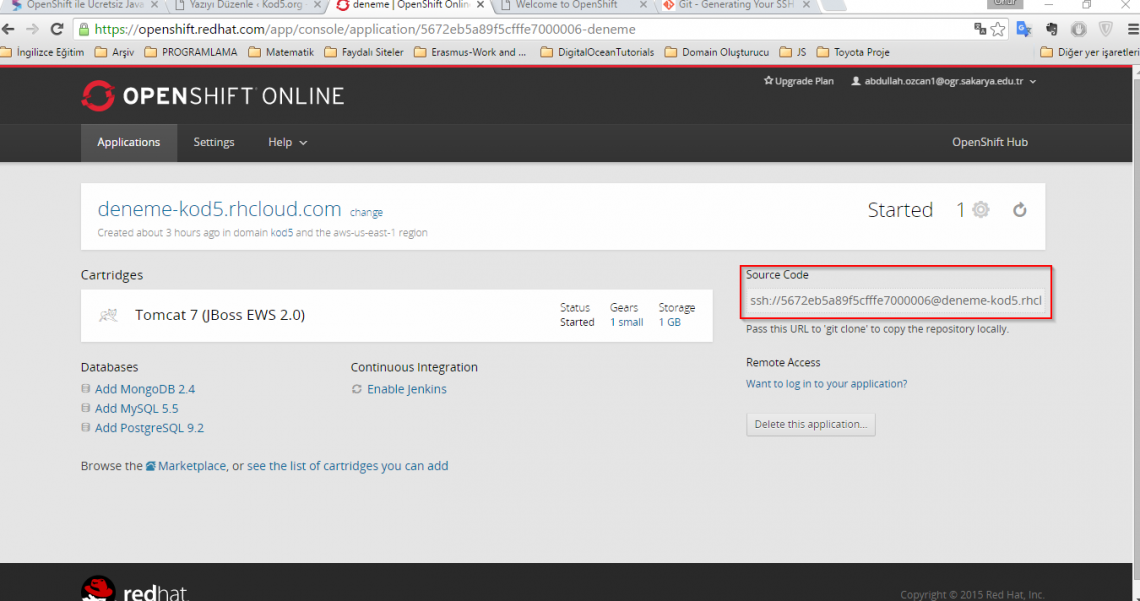Select the Source Code SSH URL field
1140x601 pixels.
[x=896, y=301]
